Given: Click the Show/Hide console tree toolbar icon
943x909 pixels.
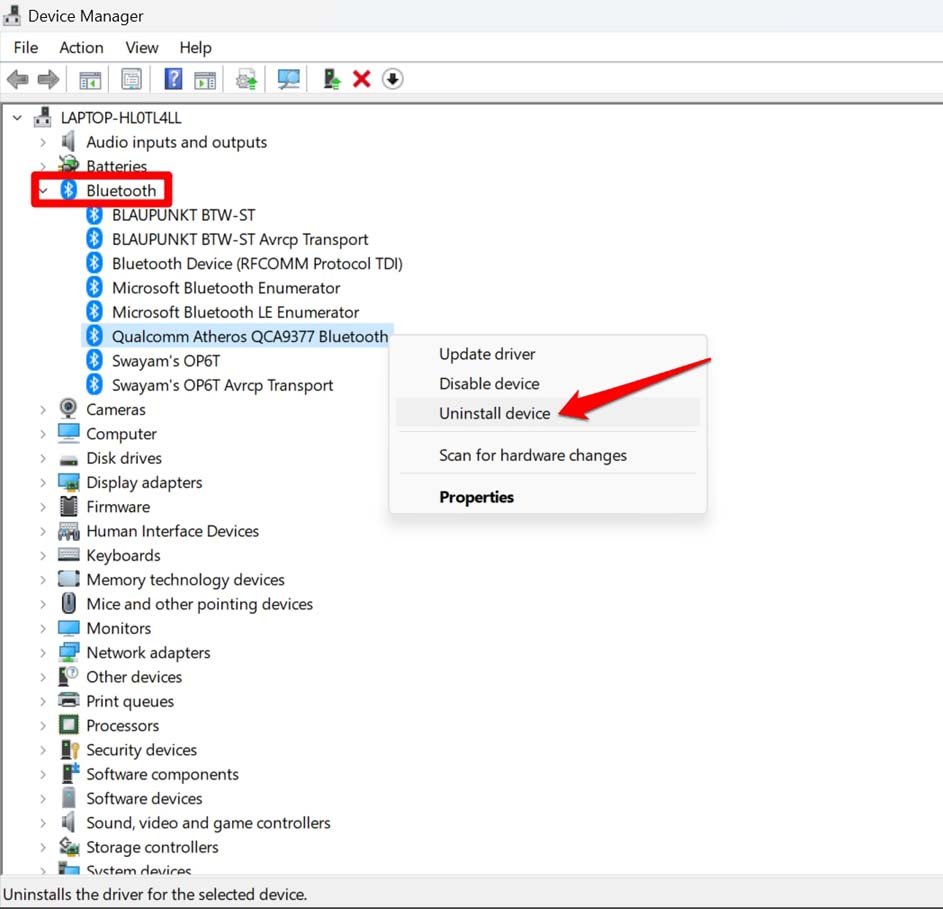Looking at the screenshot, I should 90,79.
